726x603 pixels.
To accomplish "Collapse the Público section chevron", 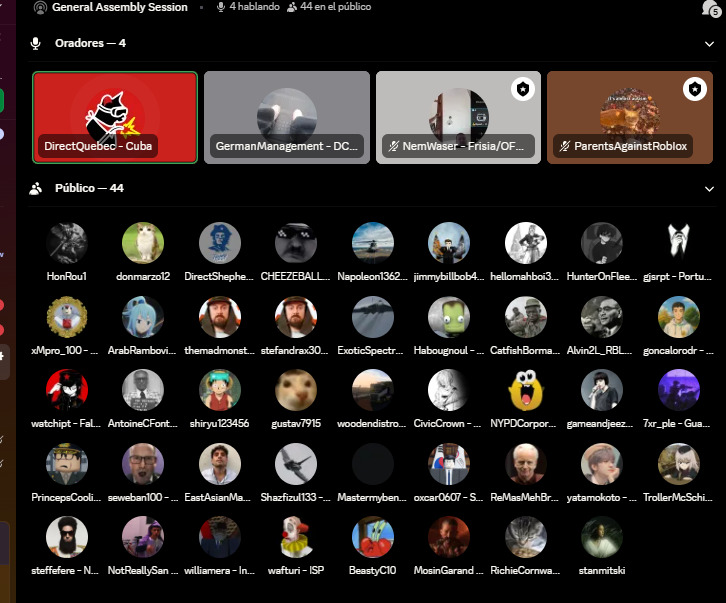I will click(x=709, y=189).
